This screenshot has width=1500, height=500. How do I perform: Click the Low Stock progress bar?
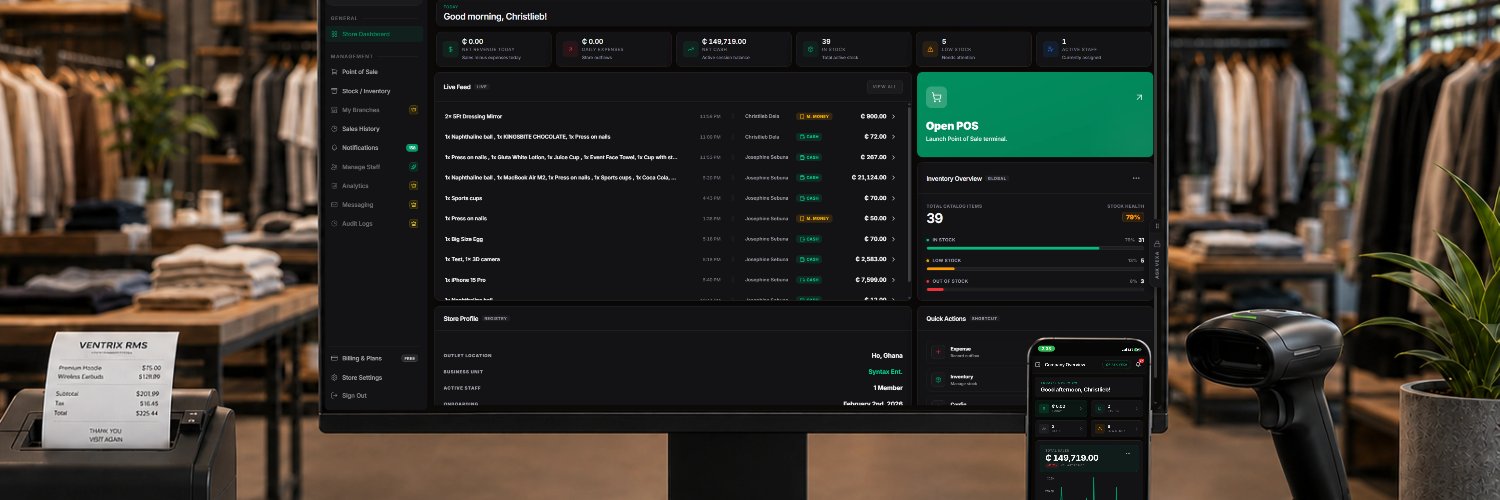pyautogui.click(x=1035, y=268)
